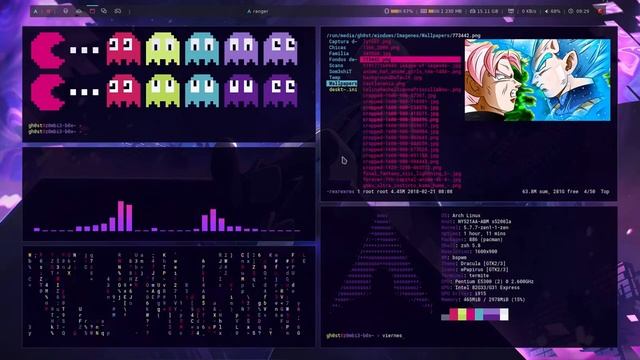Click the battery percentage indicator in bar

coord(399,11)
